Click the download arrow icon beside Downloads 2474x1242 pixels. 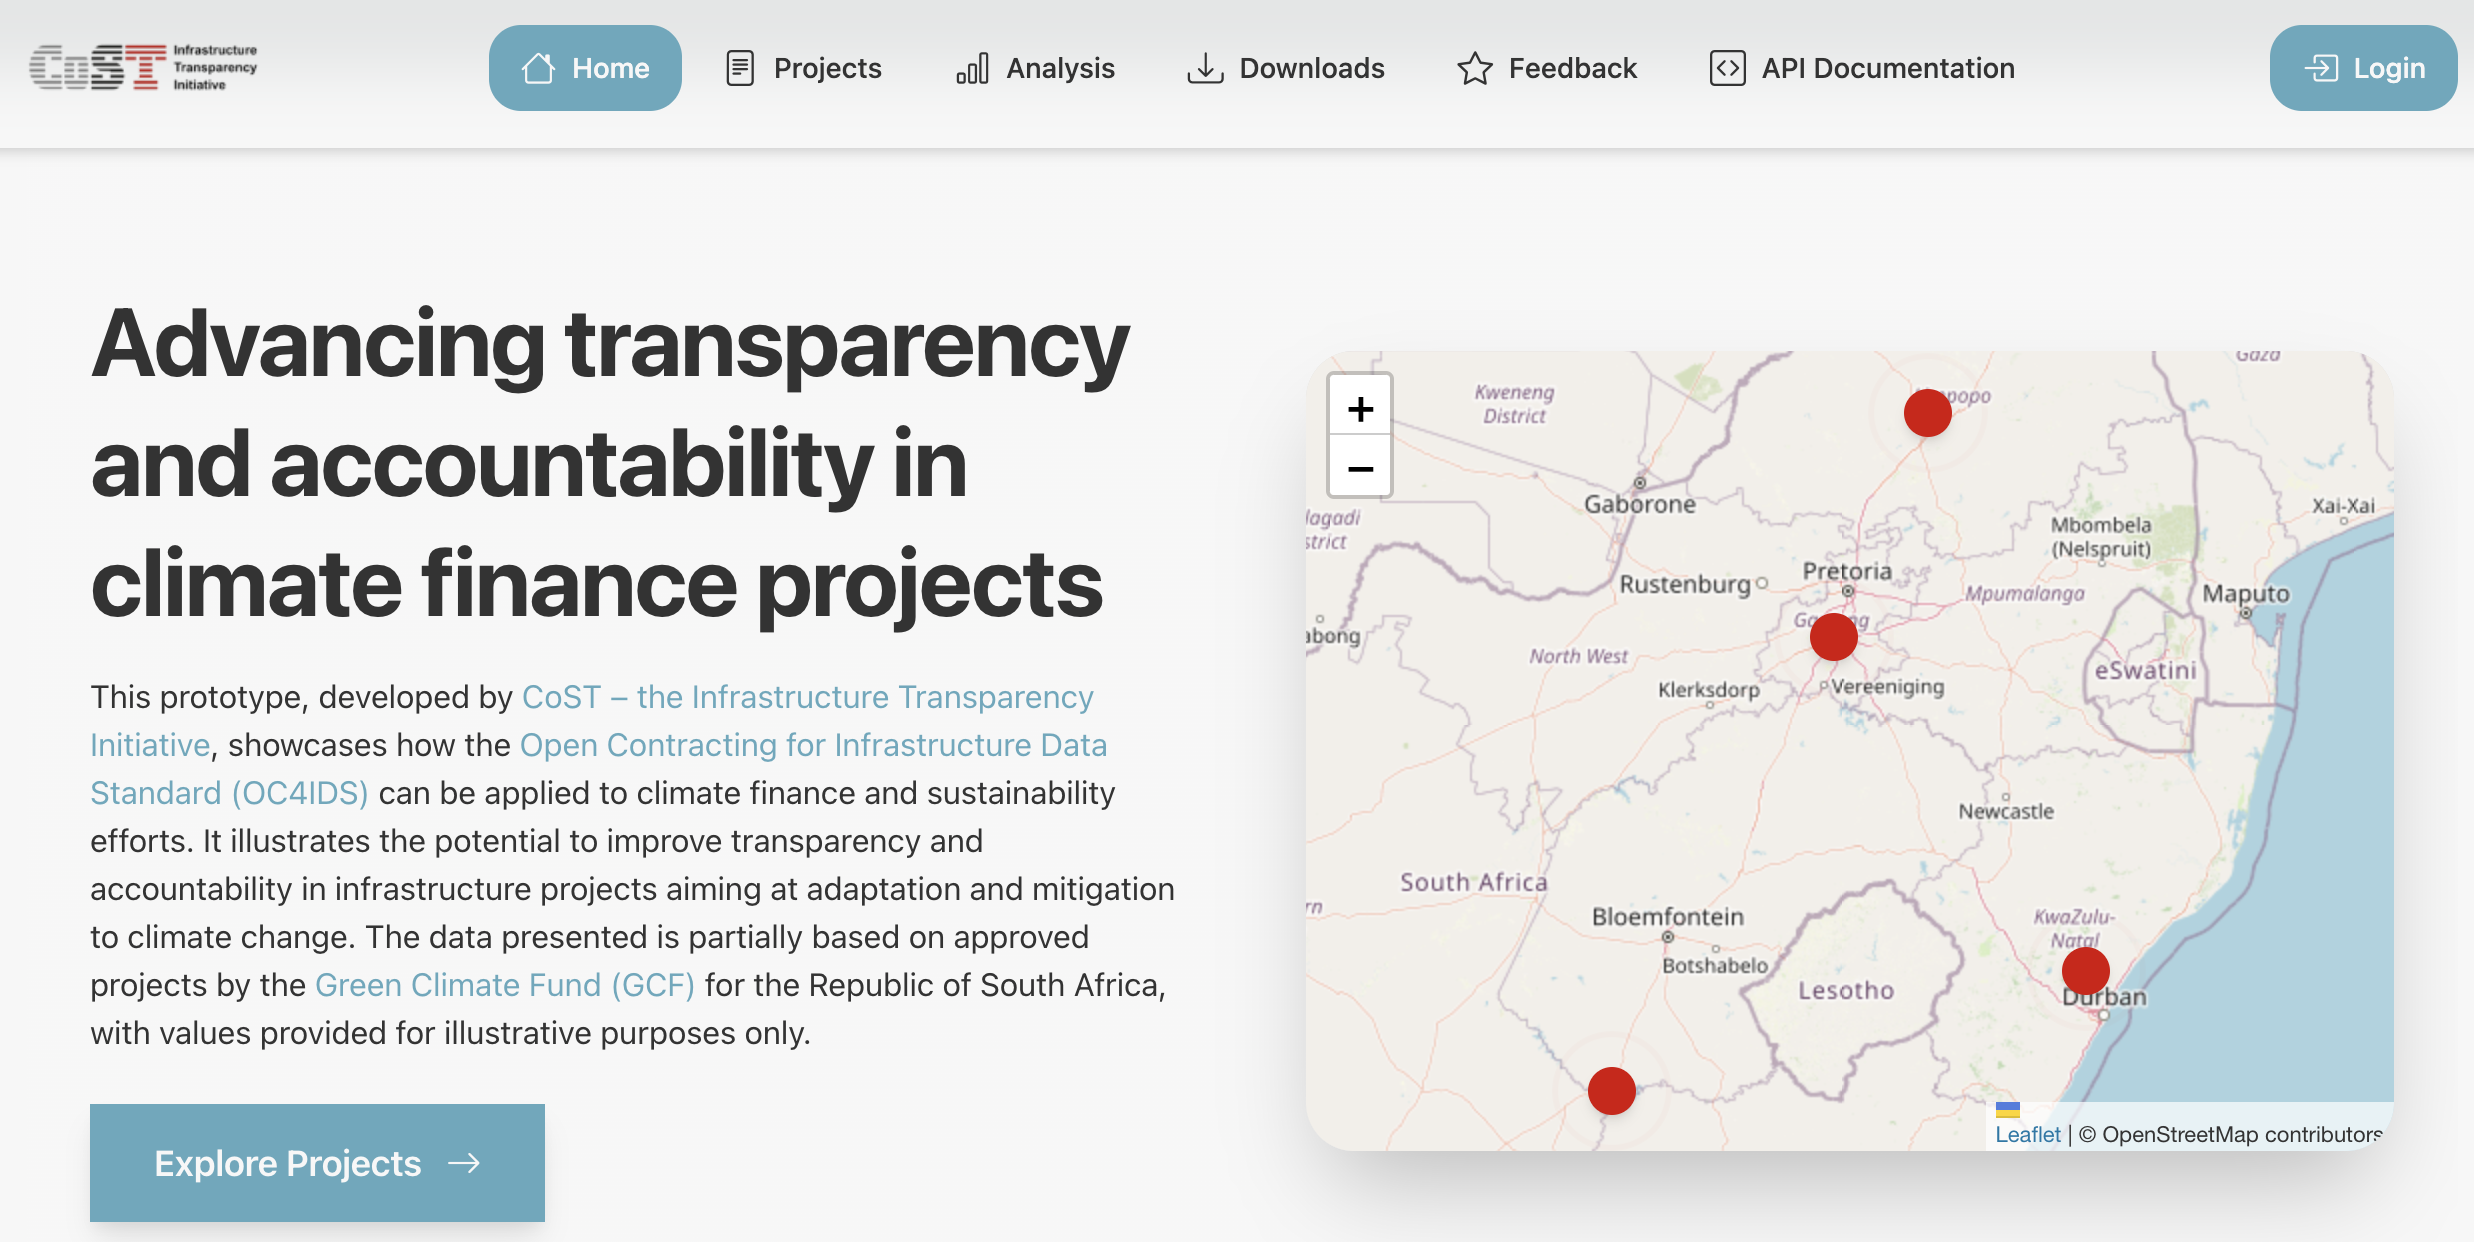click(x=1205, y=68)
